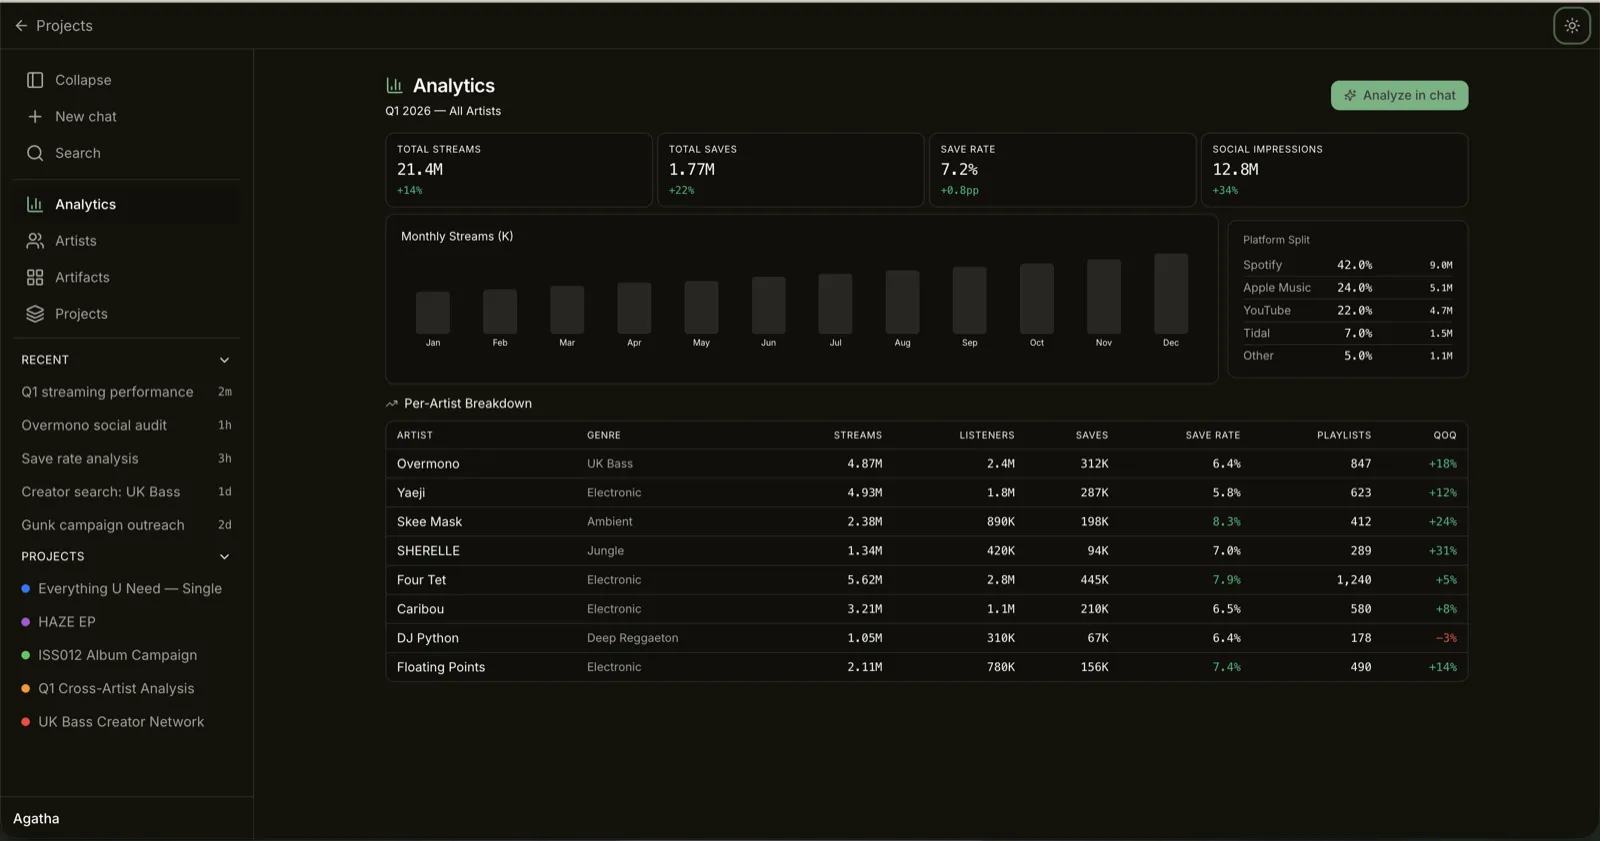
Task: Sort by the PLAYLISTS column header
Action: click(1344, 436)
